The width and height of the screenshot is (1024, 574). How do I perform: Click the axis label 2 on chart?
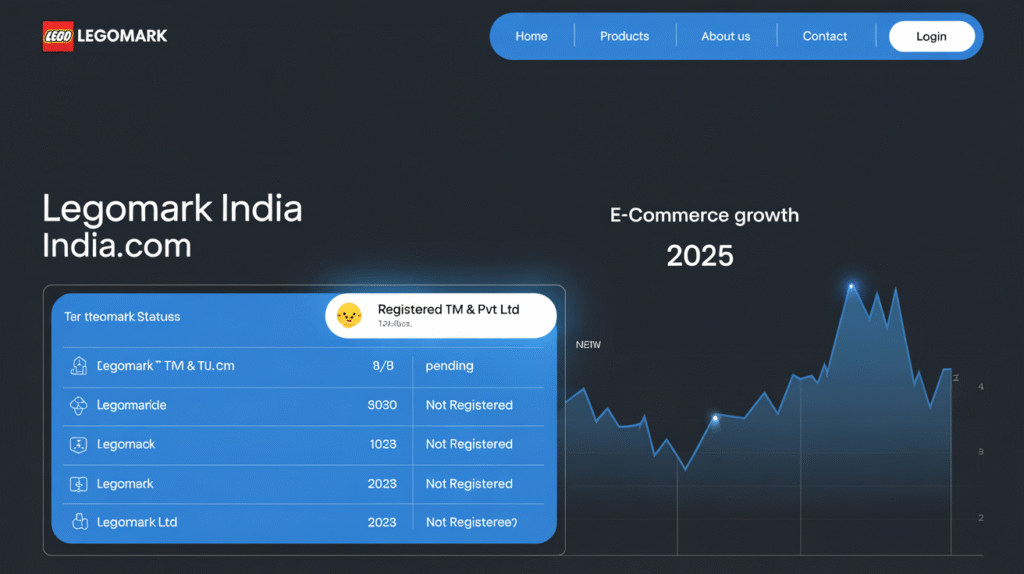981,518
